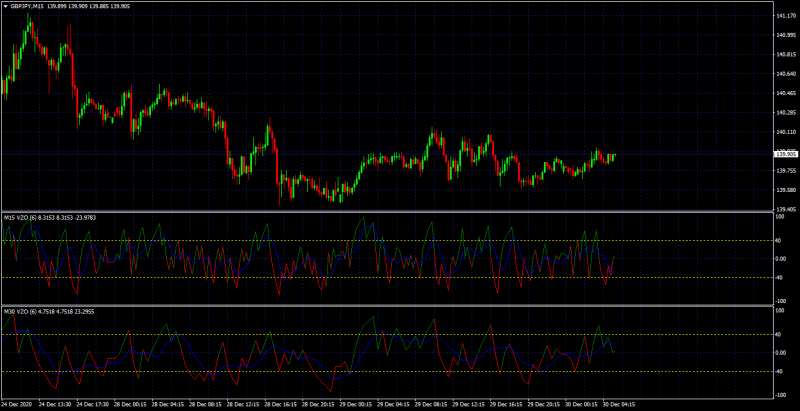
Task: Click the 0.00 scale value in M30 VZO panel
Action: click(x=782, y=353)
